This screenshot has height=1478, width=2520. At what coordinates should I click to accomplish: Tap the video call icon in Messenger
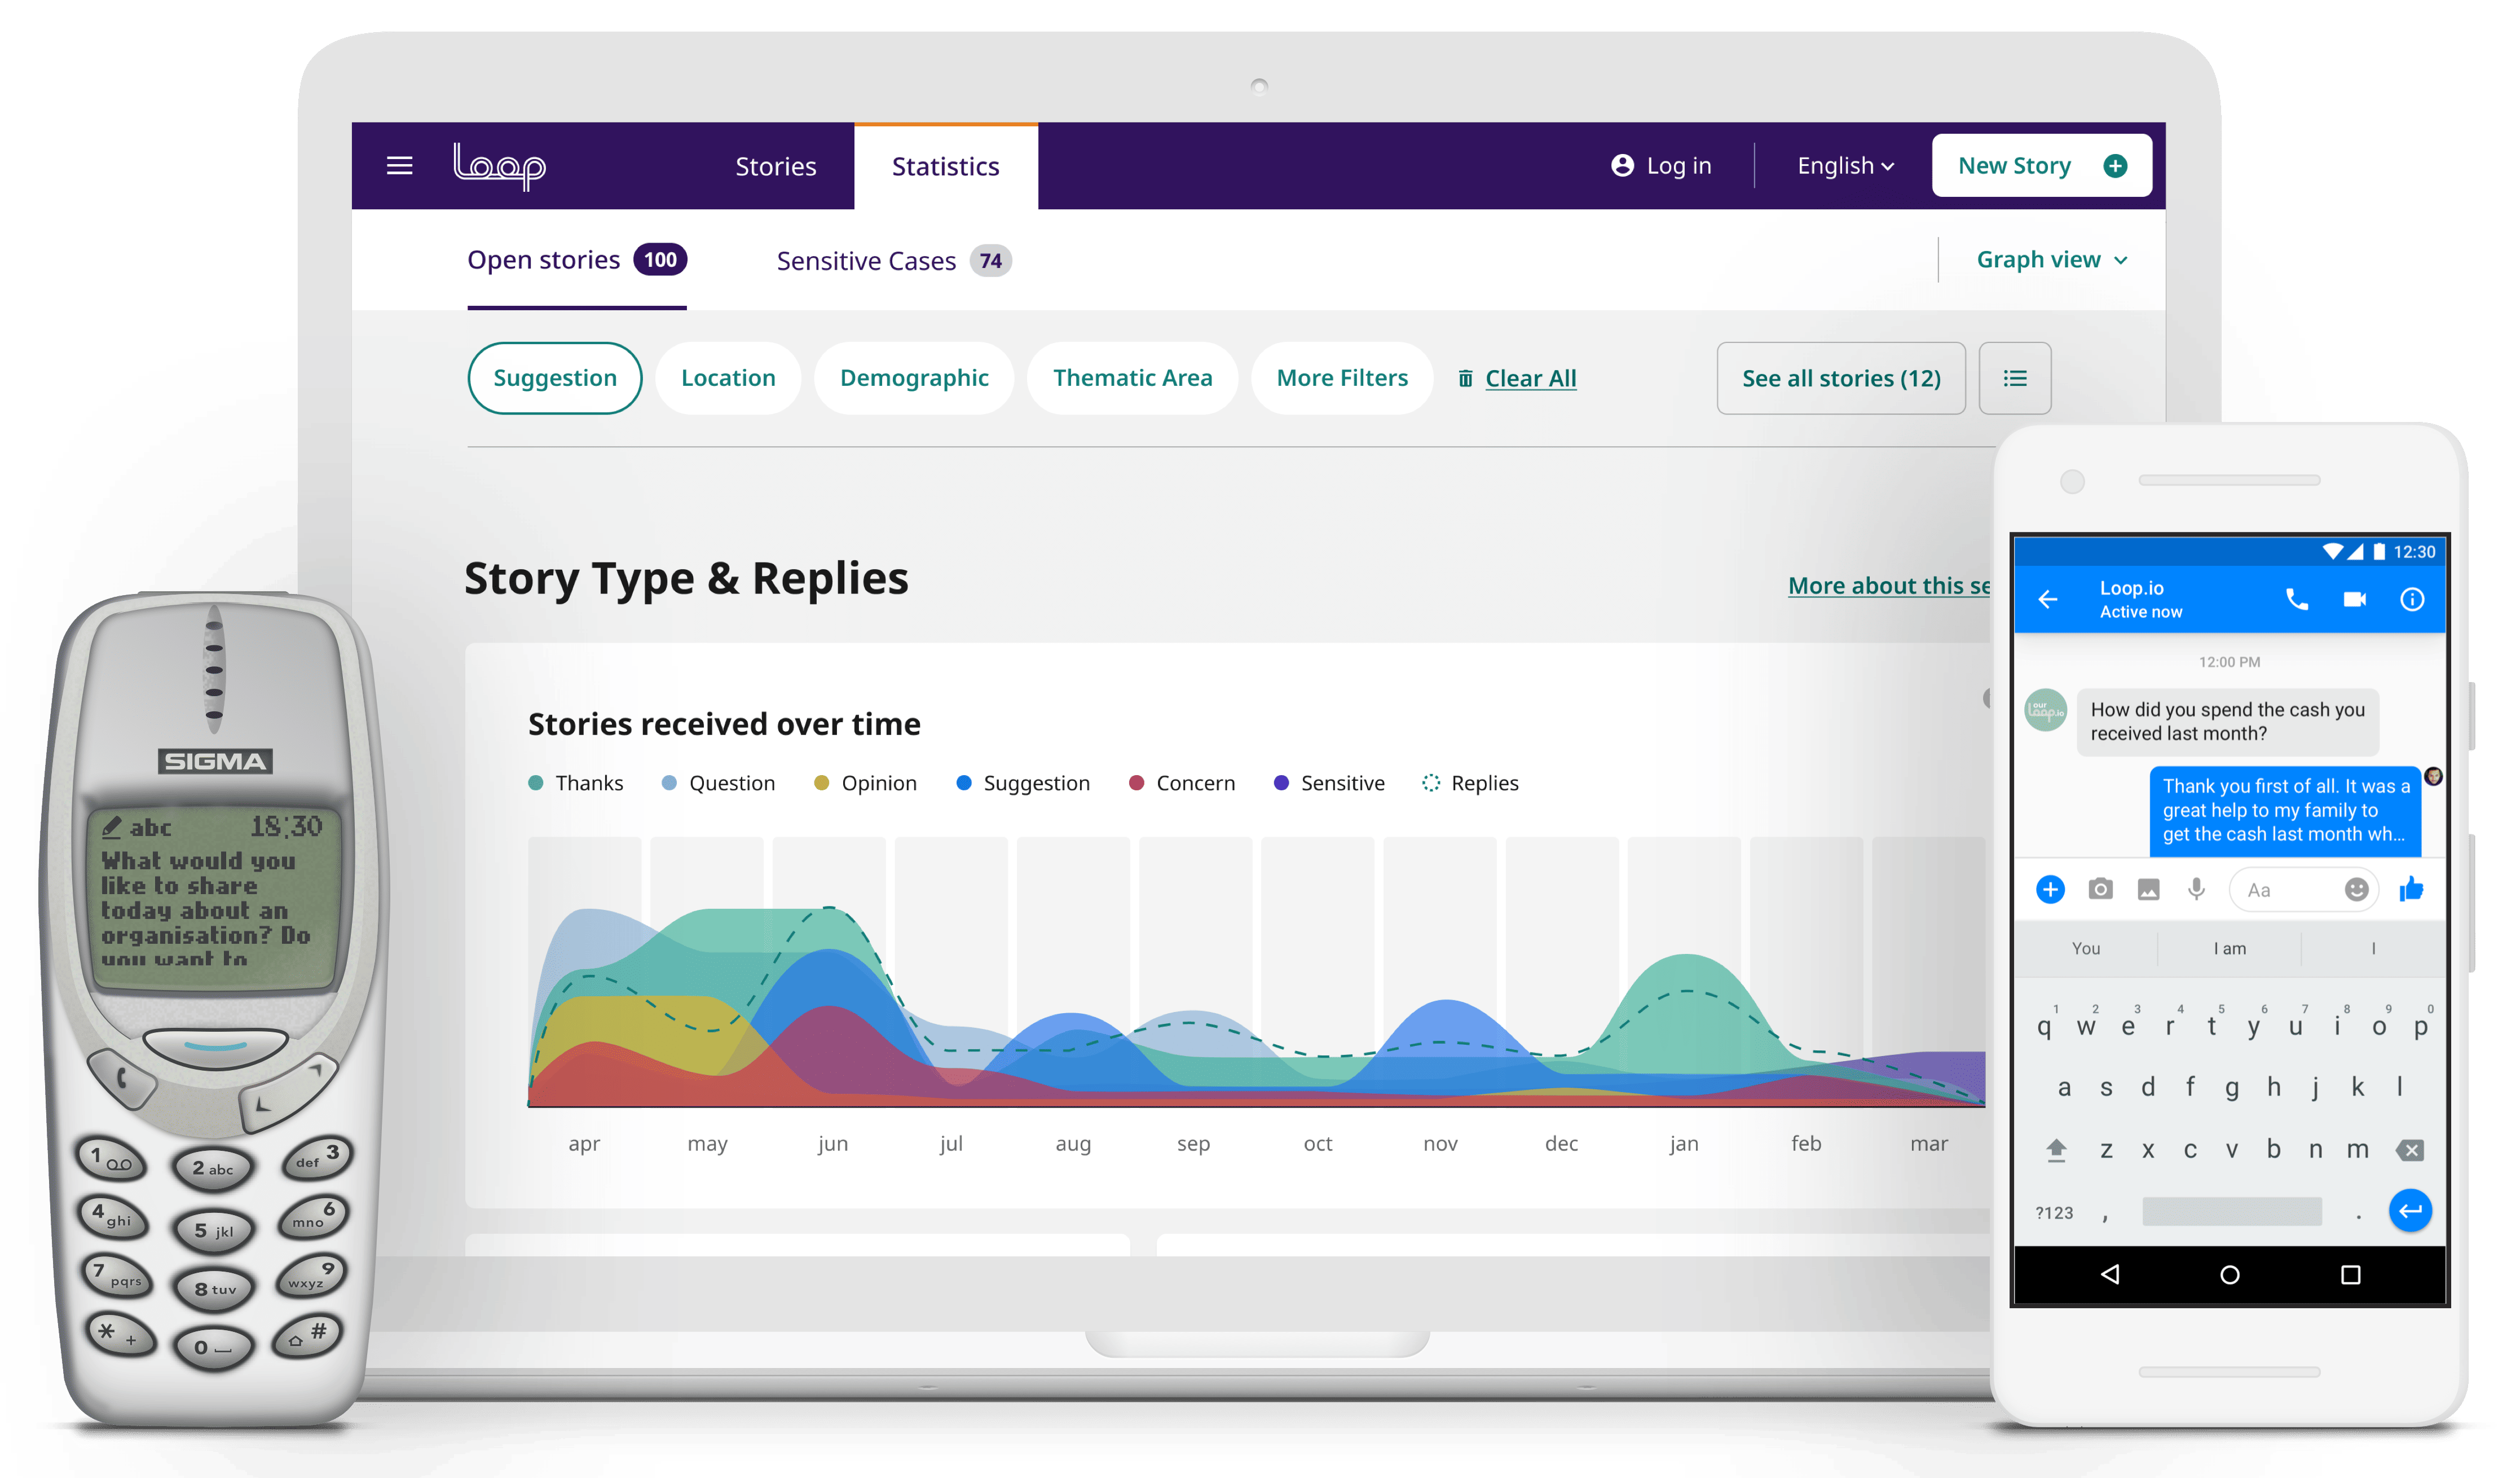click(x=2354, y=600)
